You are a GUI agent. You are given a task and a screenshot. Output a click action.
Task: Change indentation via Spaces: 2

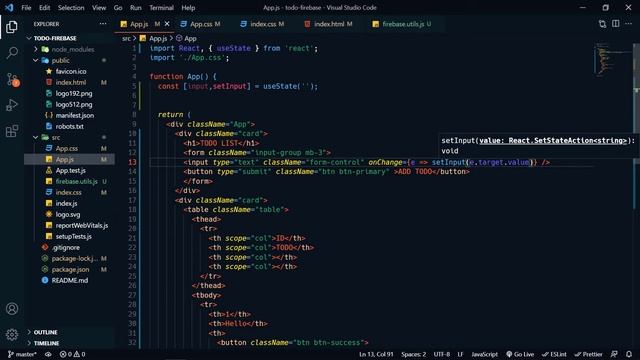click(413, 354)
